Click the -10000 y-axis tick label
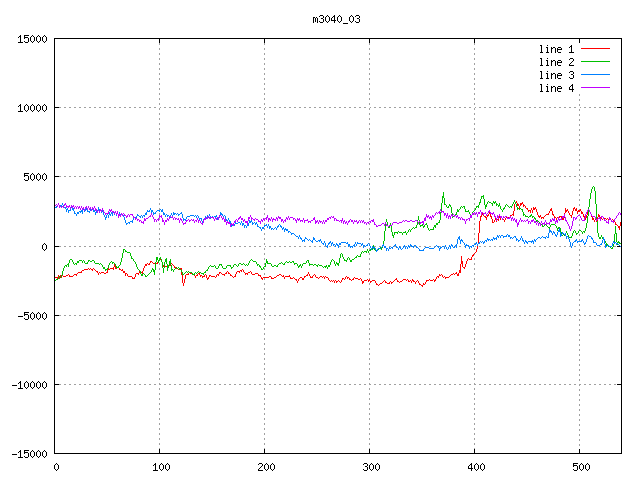This screenshot has width=640, height=480. click(x=28, y=384)
